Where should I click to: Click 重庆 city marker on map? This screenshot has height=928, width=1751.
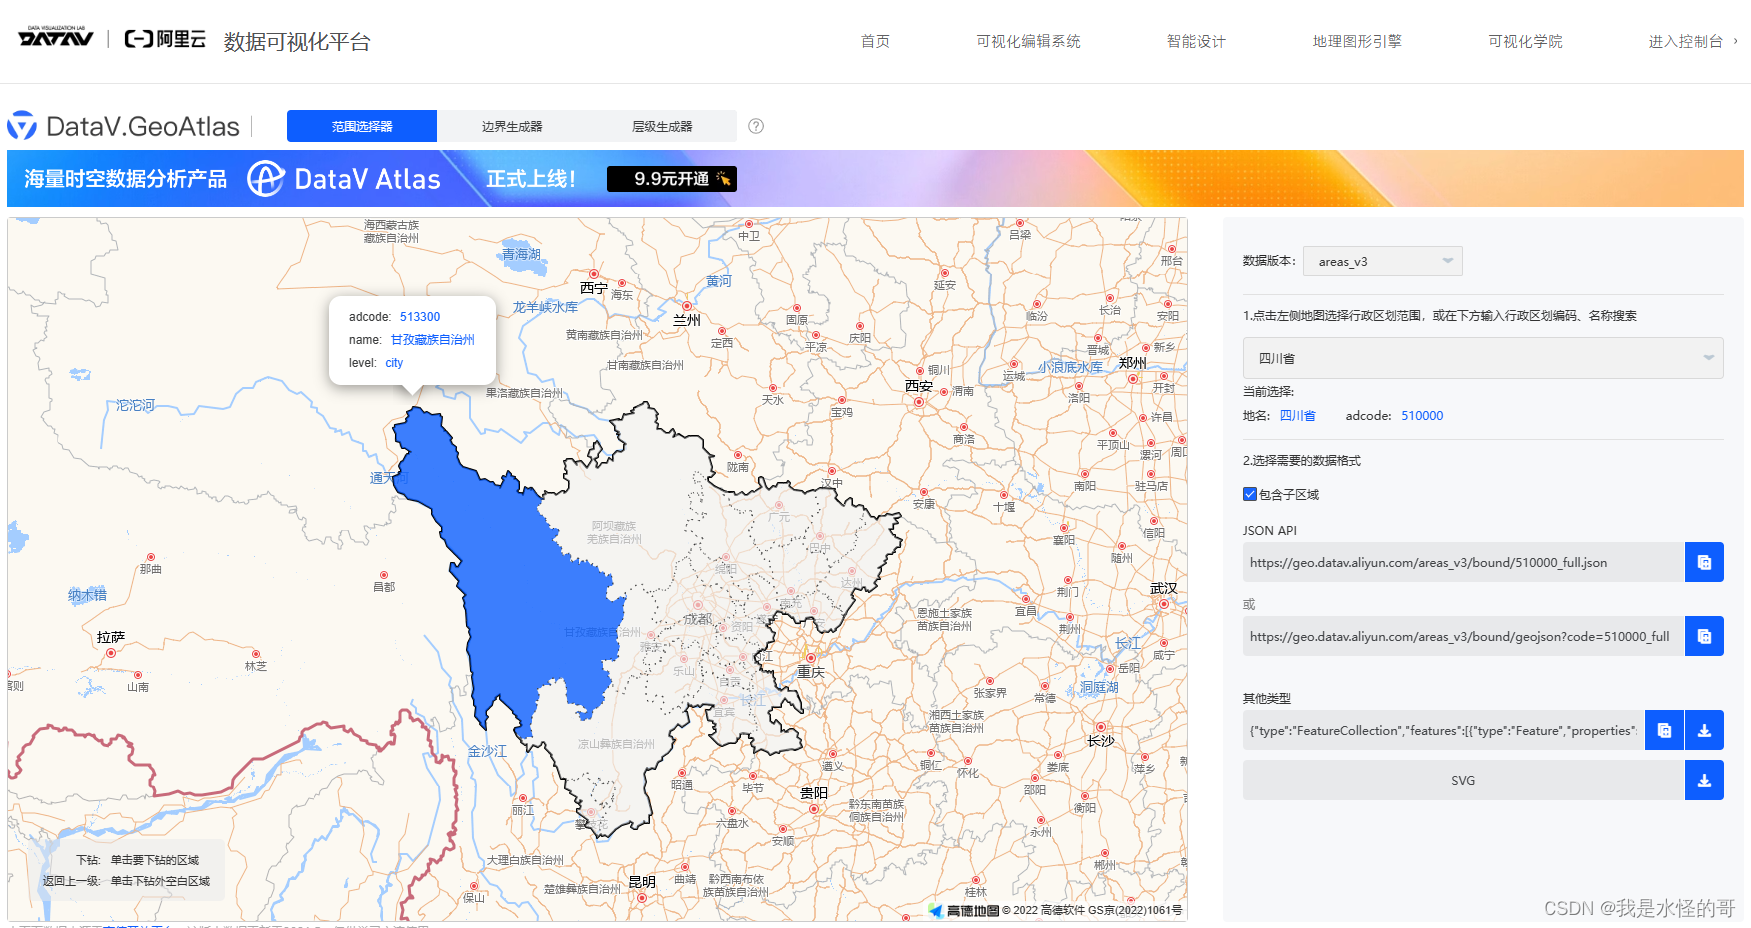810,658
